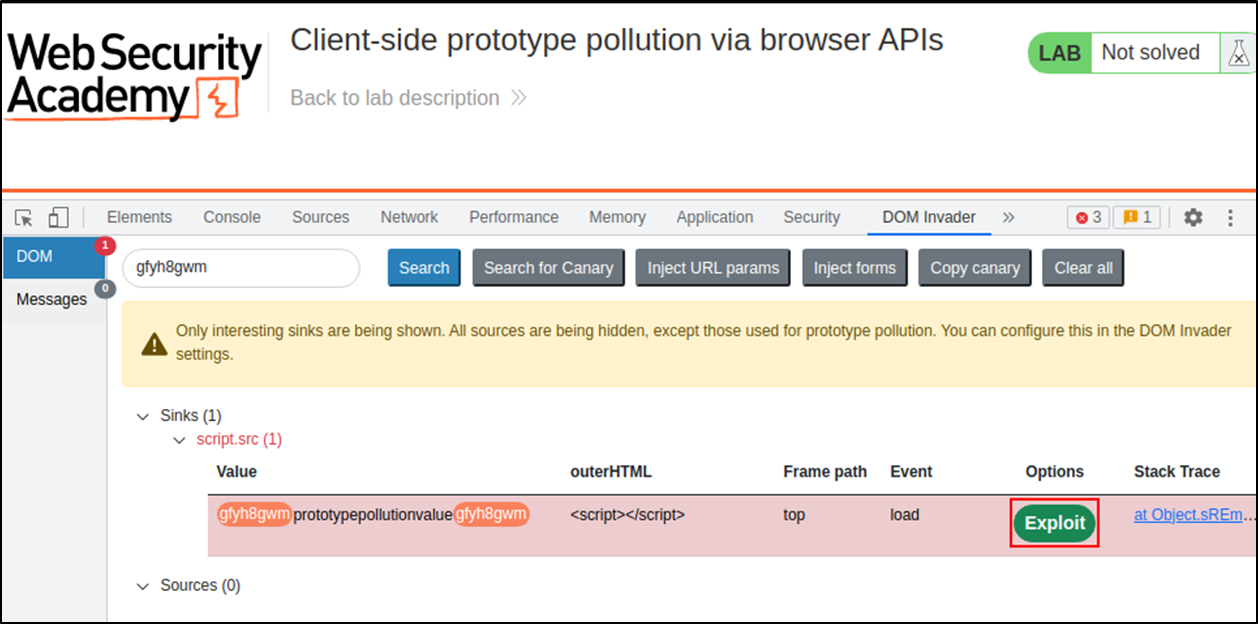This screenshot has height=624, width=1258.
Task: Open DevTools settings gear icon
Action: [1192, 217]
